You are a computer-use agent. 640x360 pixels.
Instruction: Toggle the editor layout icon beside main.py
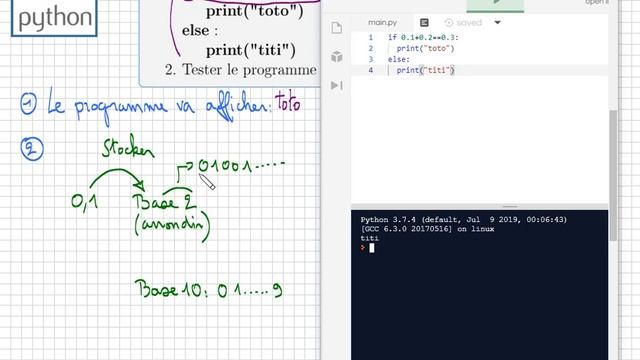click(424, 22)
